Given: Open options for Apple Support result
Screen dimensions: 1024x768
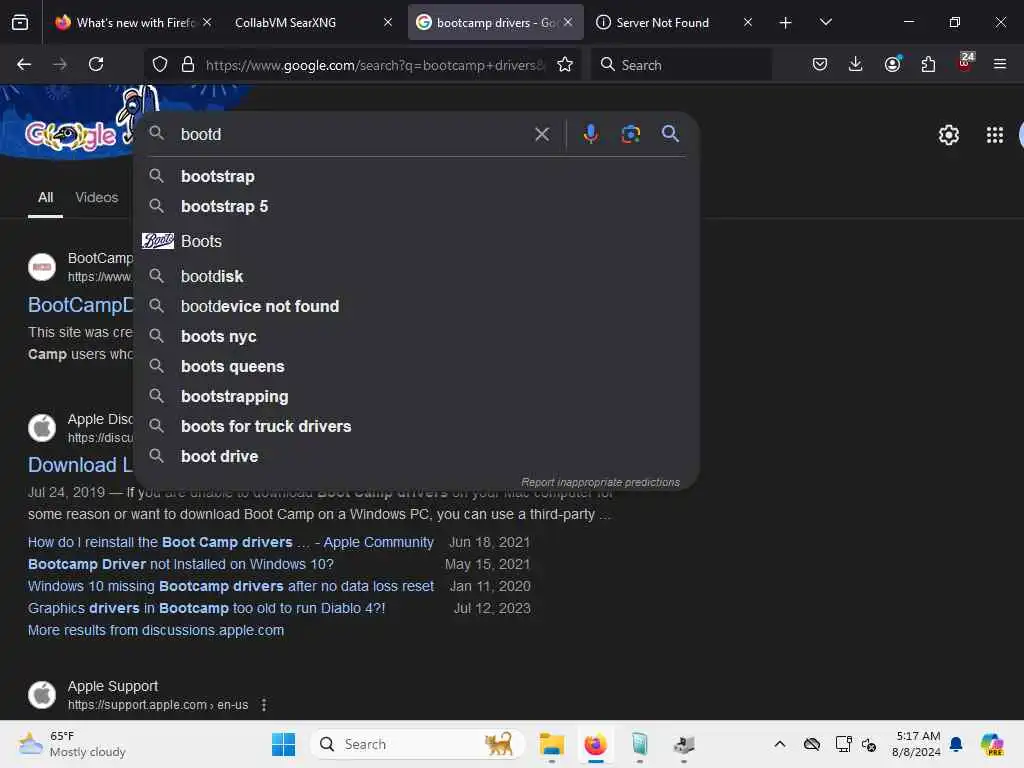Looking at the screenshot, I should click(264, 705).
